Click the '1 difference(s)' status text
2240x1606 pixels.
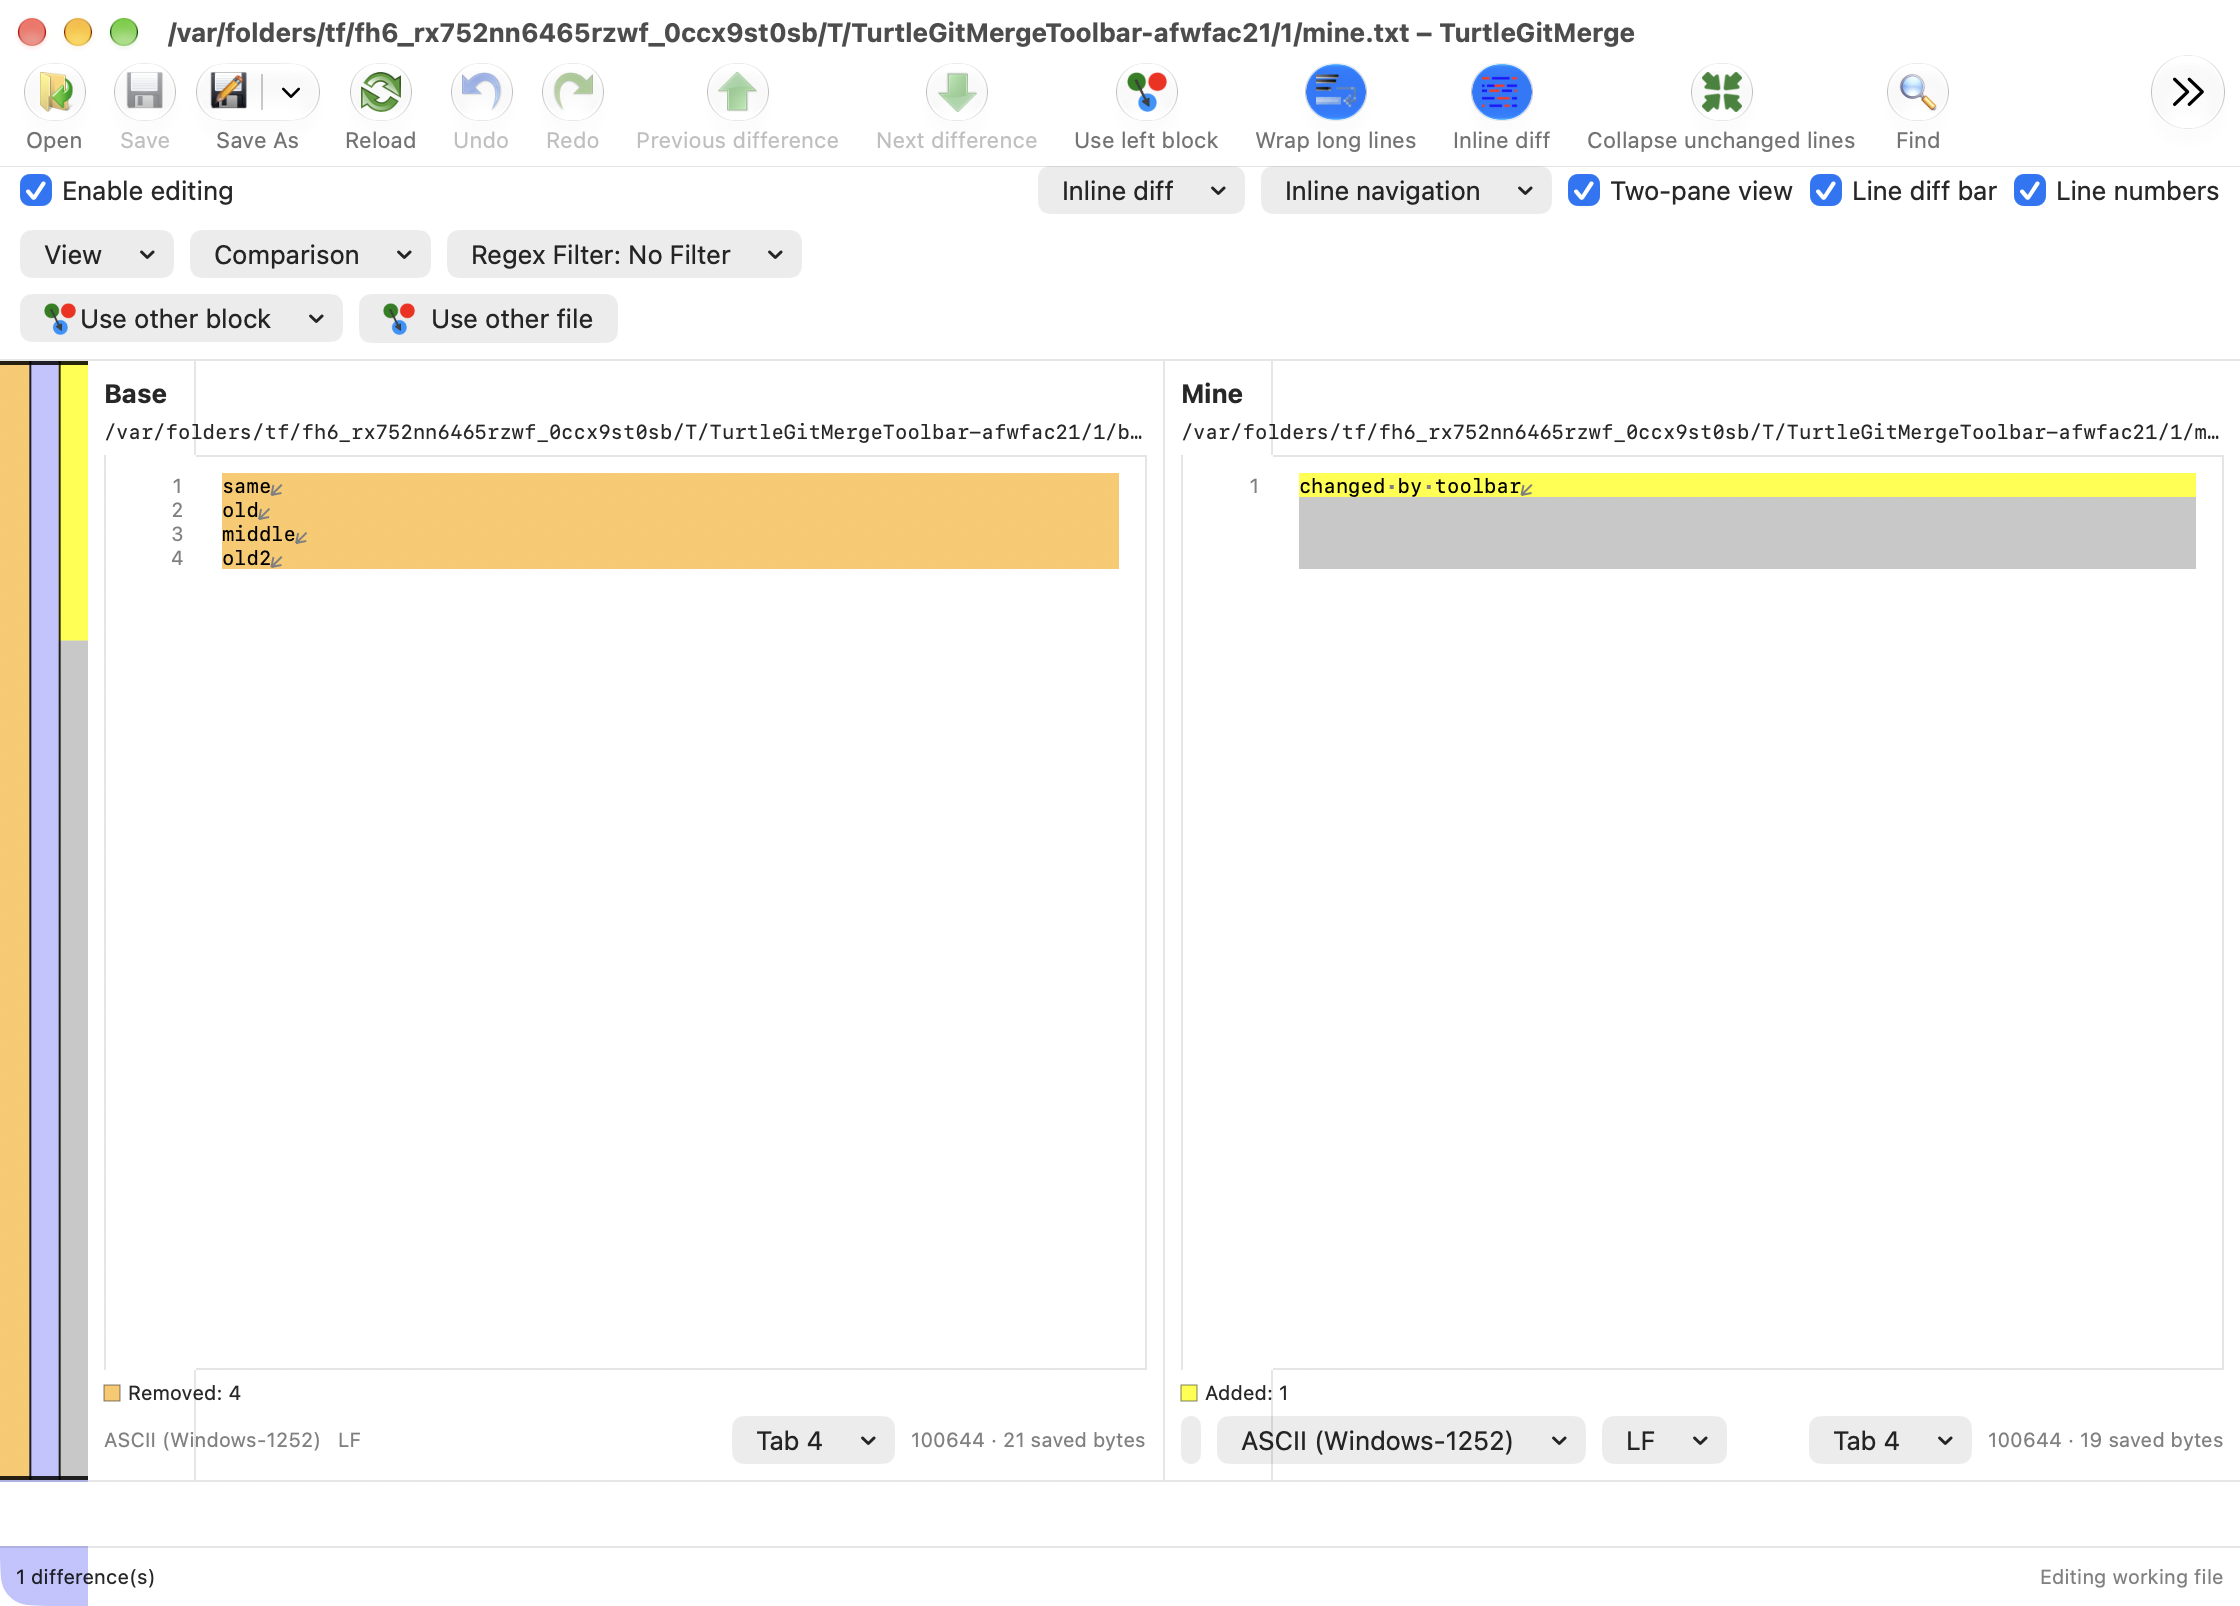pos(85,1577)
